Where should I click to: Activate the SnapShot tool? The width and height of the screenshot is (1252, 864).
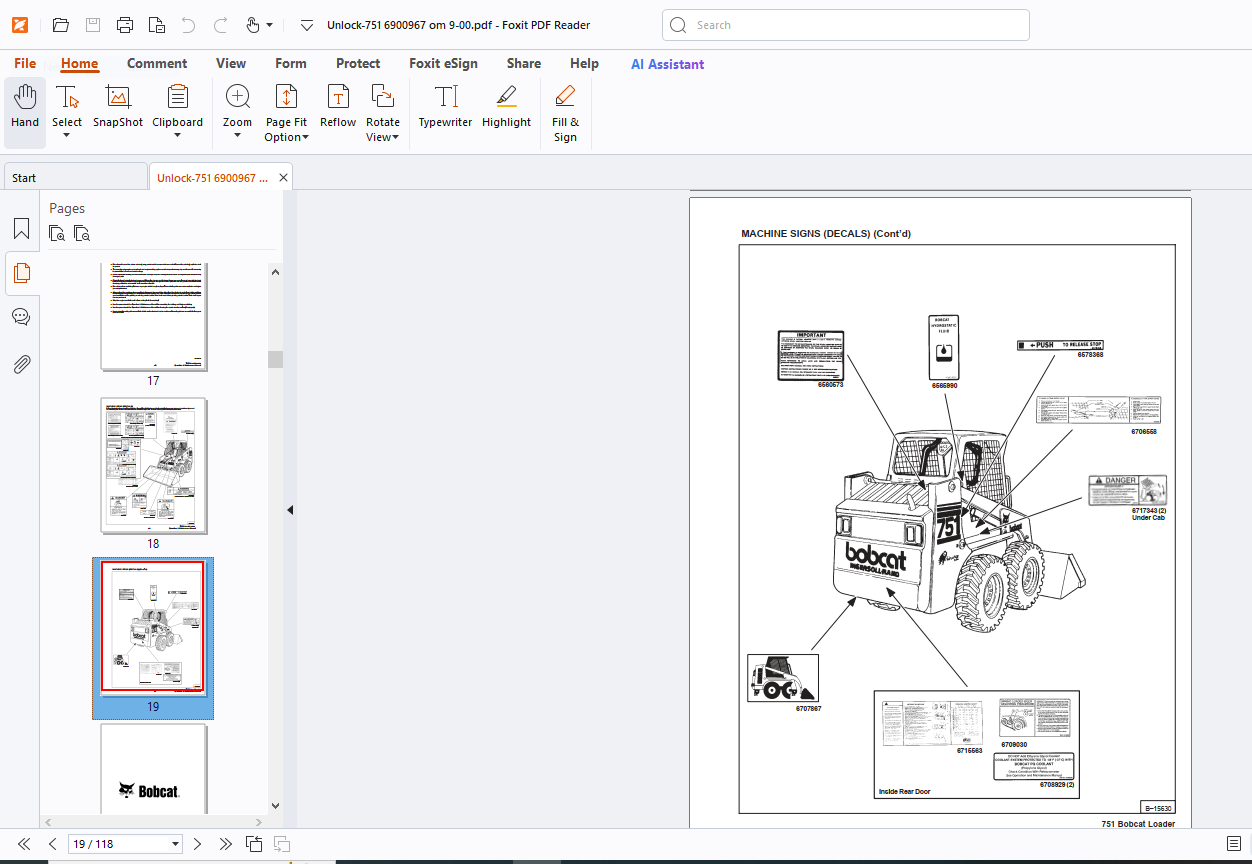tap(118, 106)
